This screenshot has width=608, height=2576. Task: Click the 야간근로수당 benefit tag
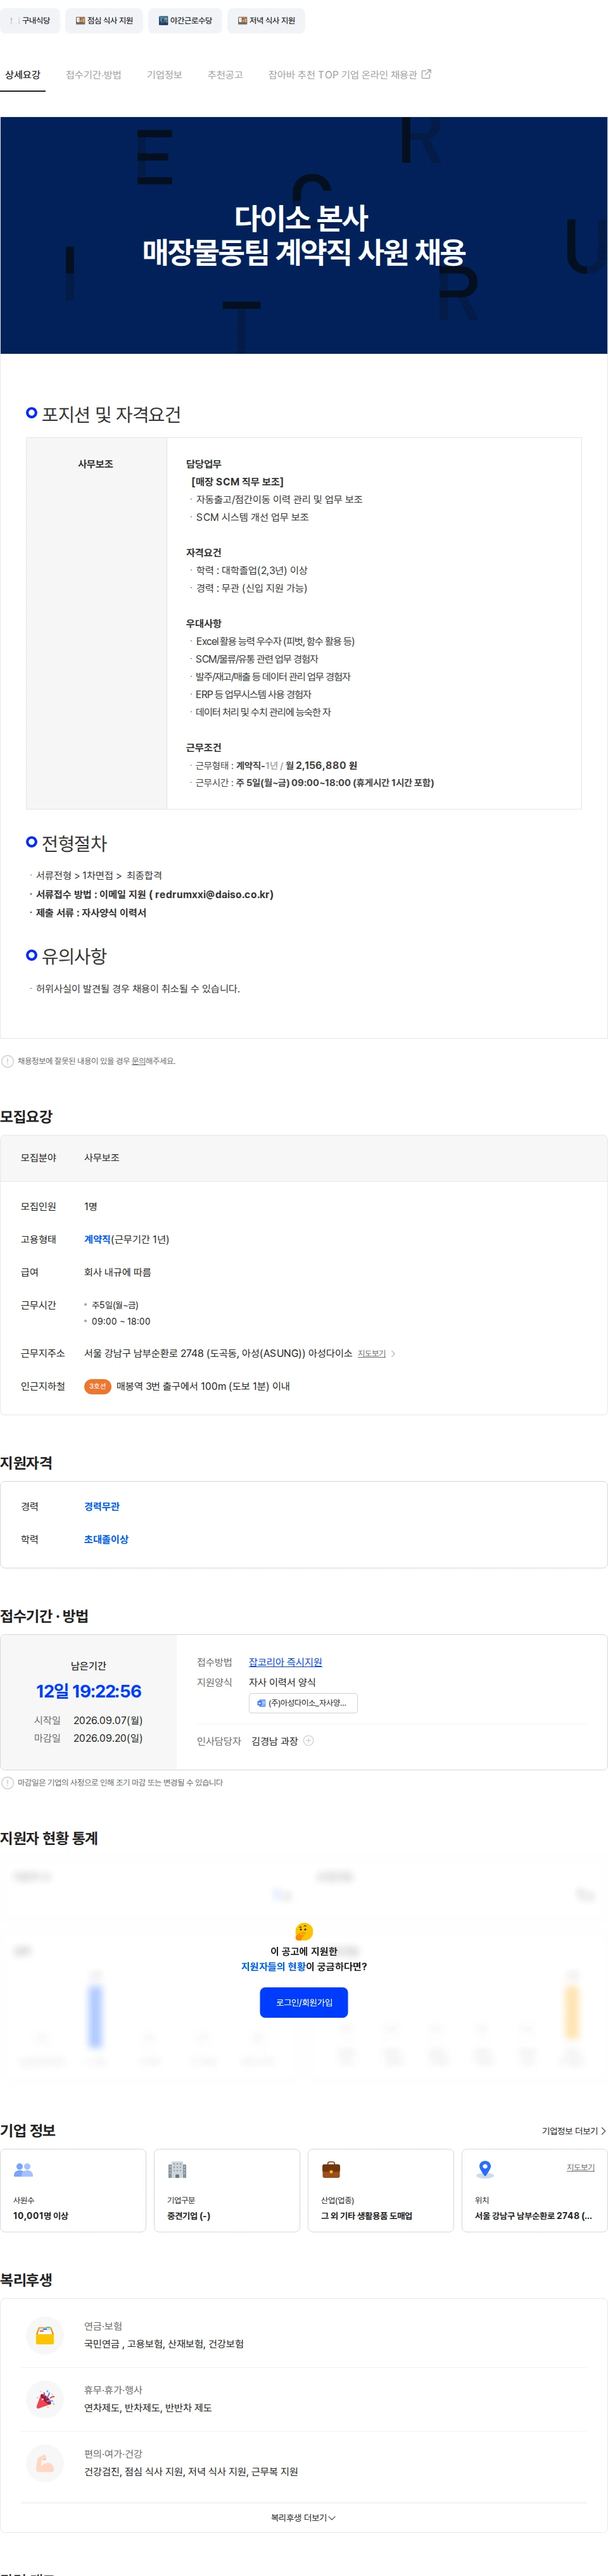click(x=185, y=20)
